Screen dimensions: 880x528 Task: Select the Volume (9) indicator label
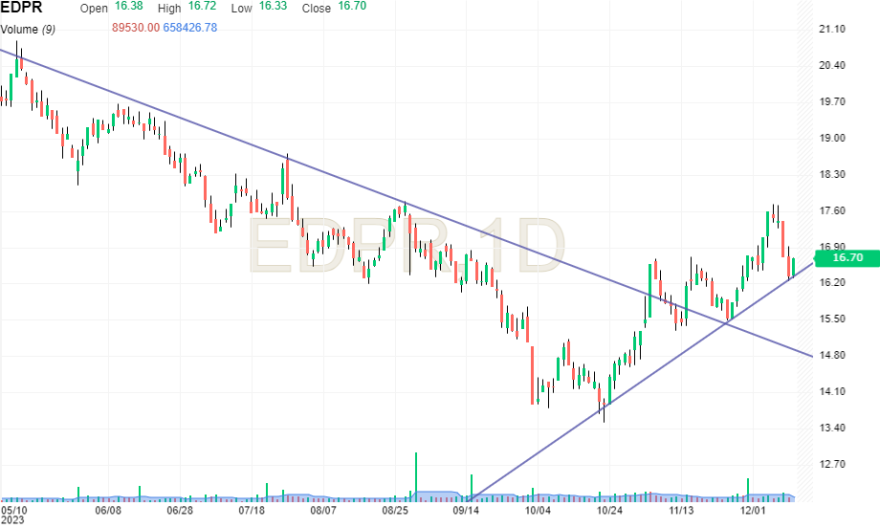tap(28, 29)
